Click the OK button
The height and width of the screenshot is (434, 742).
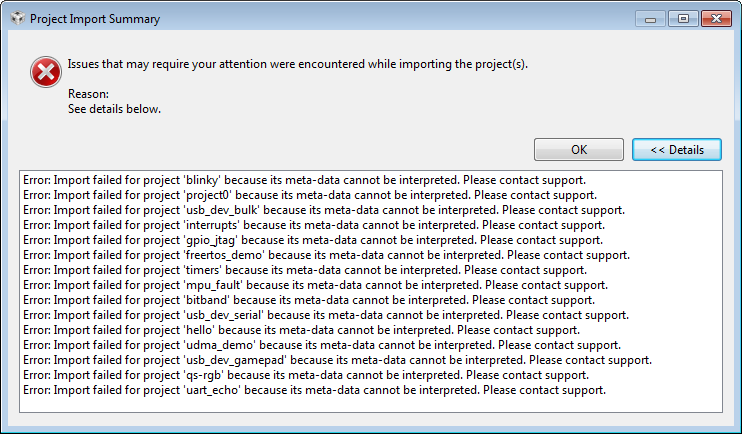pyautogui.click(x=578, y=150)
